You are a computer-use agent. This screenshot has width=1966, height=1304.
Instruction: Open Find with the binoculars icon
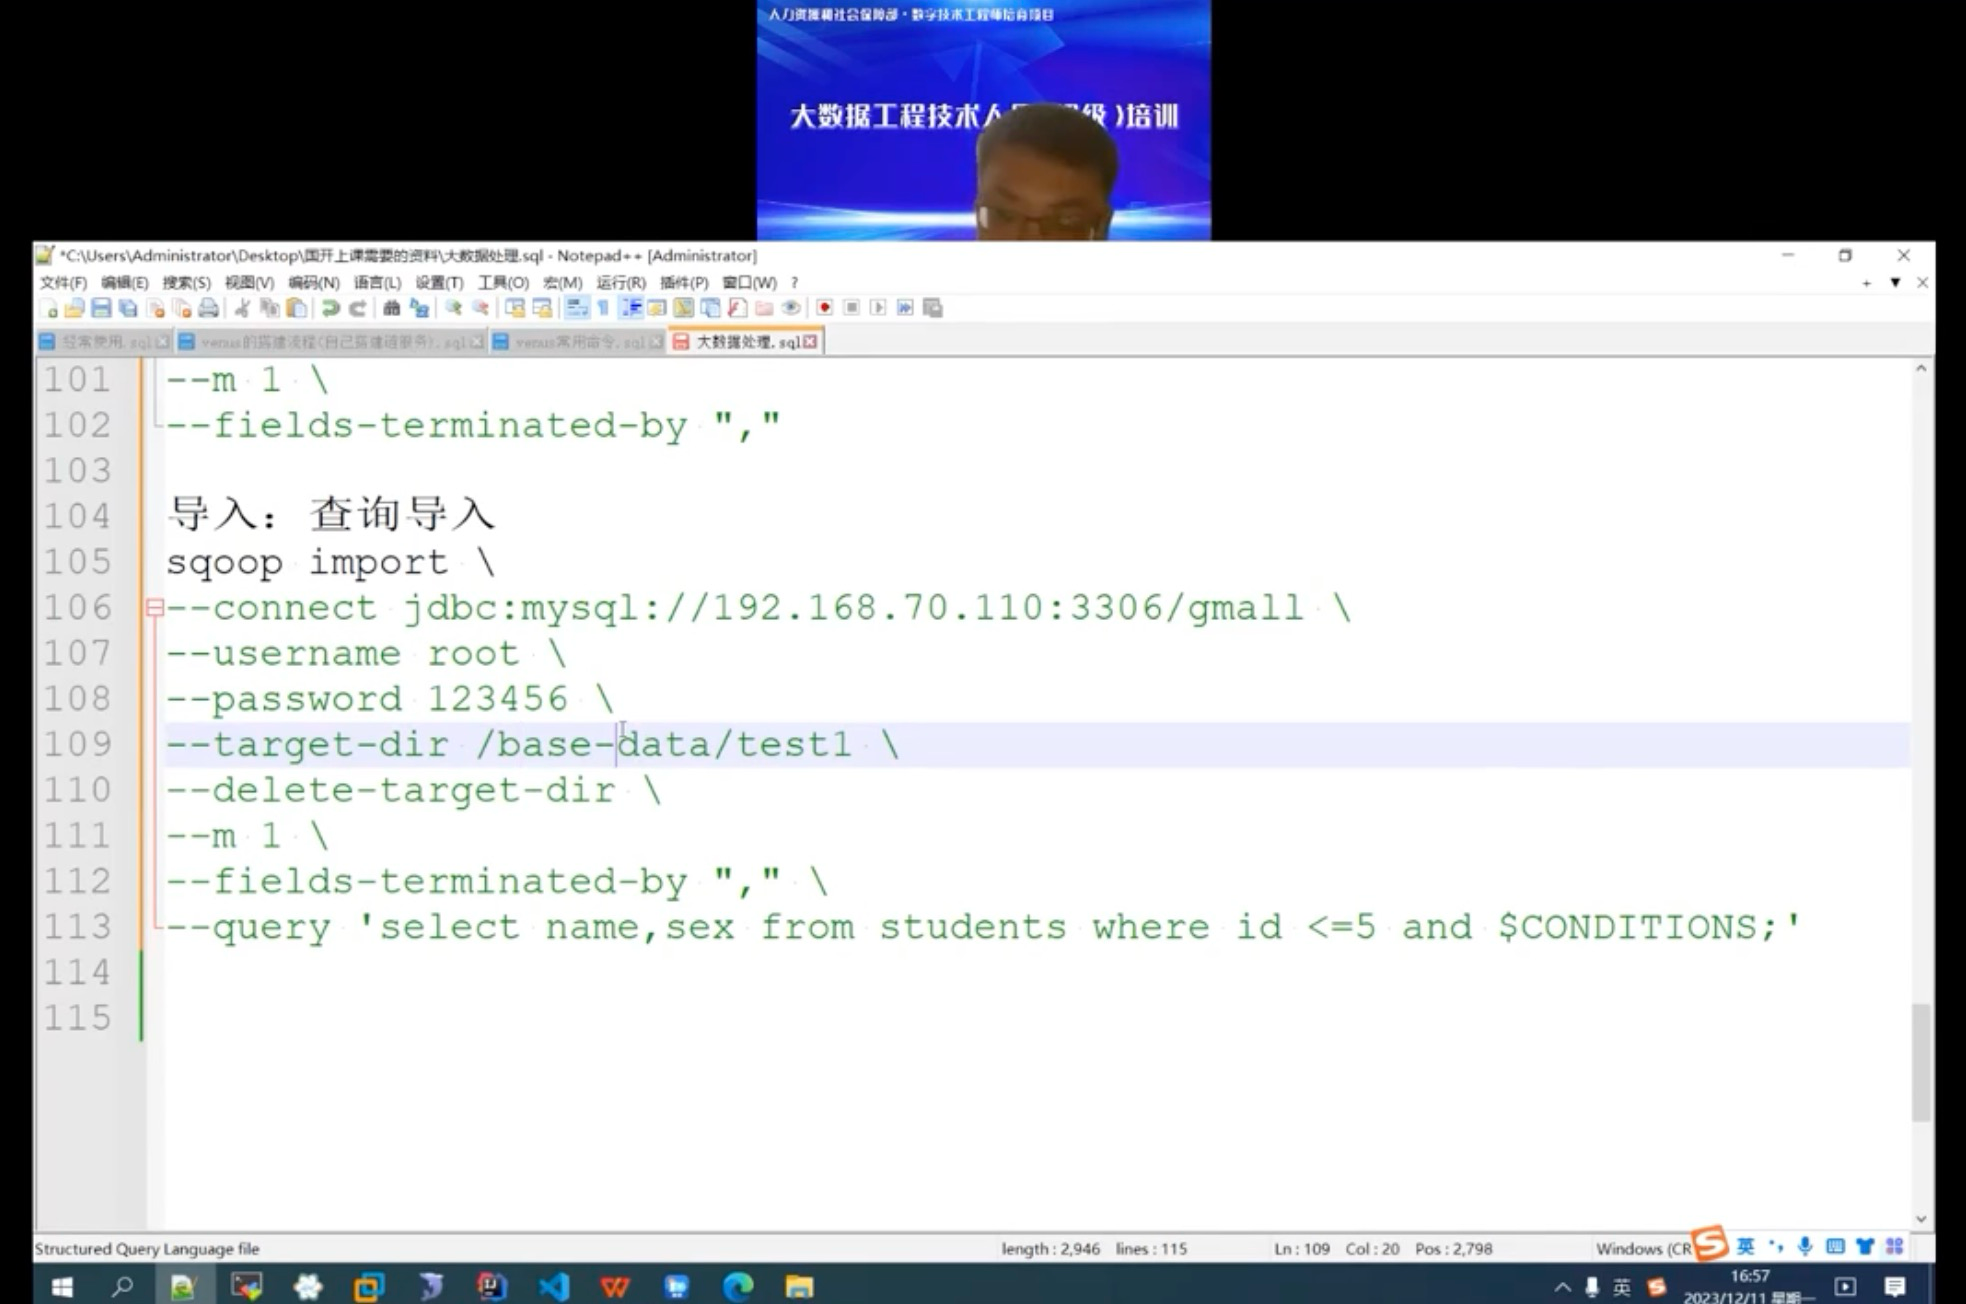(x=392, y=308)
